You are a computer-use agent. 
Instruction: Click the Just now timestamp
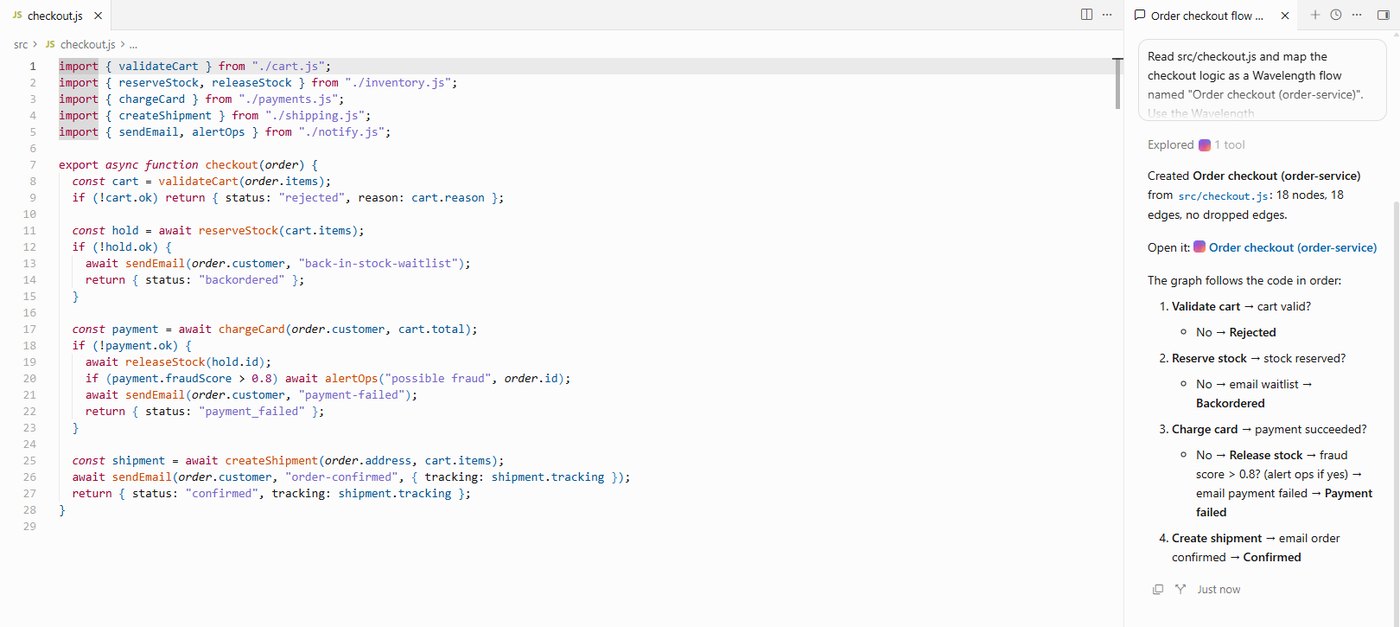click(1218, 589)
